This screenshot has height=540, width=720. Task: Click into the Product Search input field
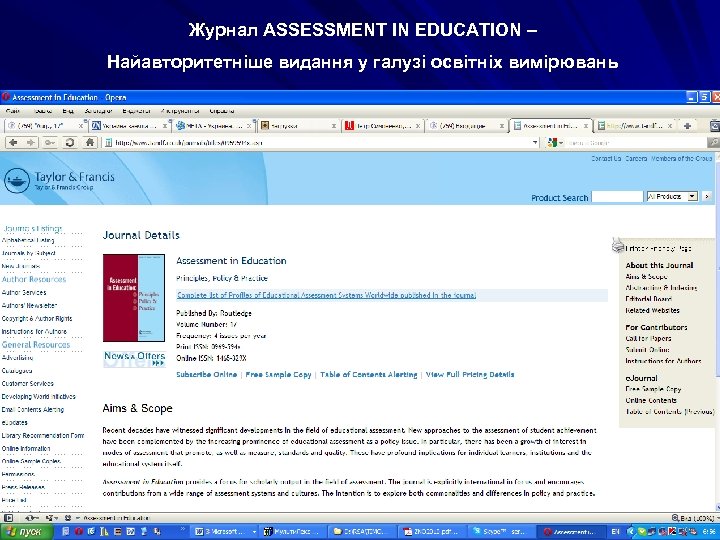pyautogui.click(x=617, y=197)
